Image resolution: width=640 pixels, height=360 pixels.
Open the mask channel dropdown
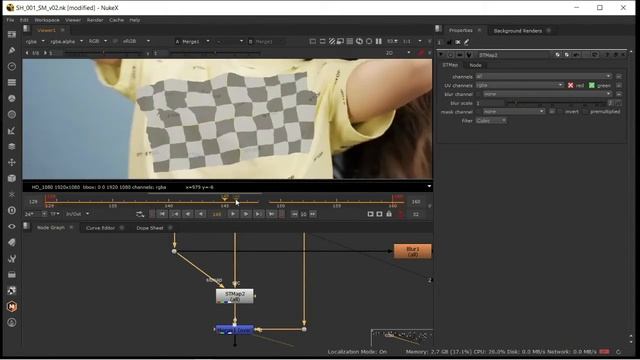514,111
